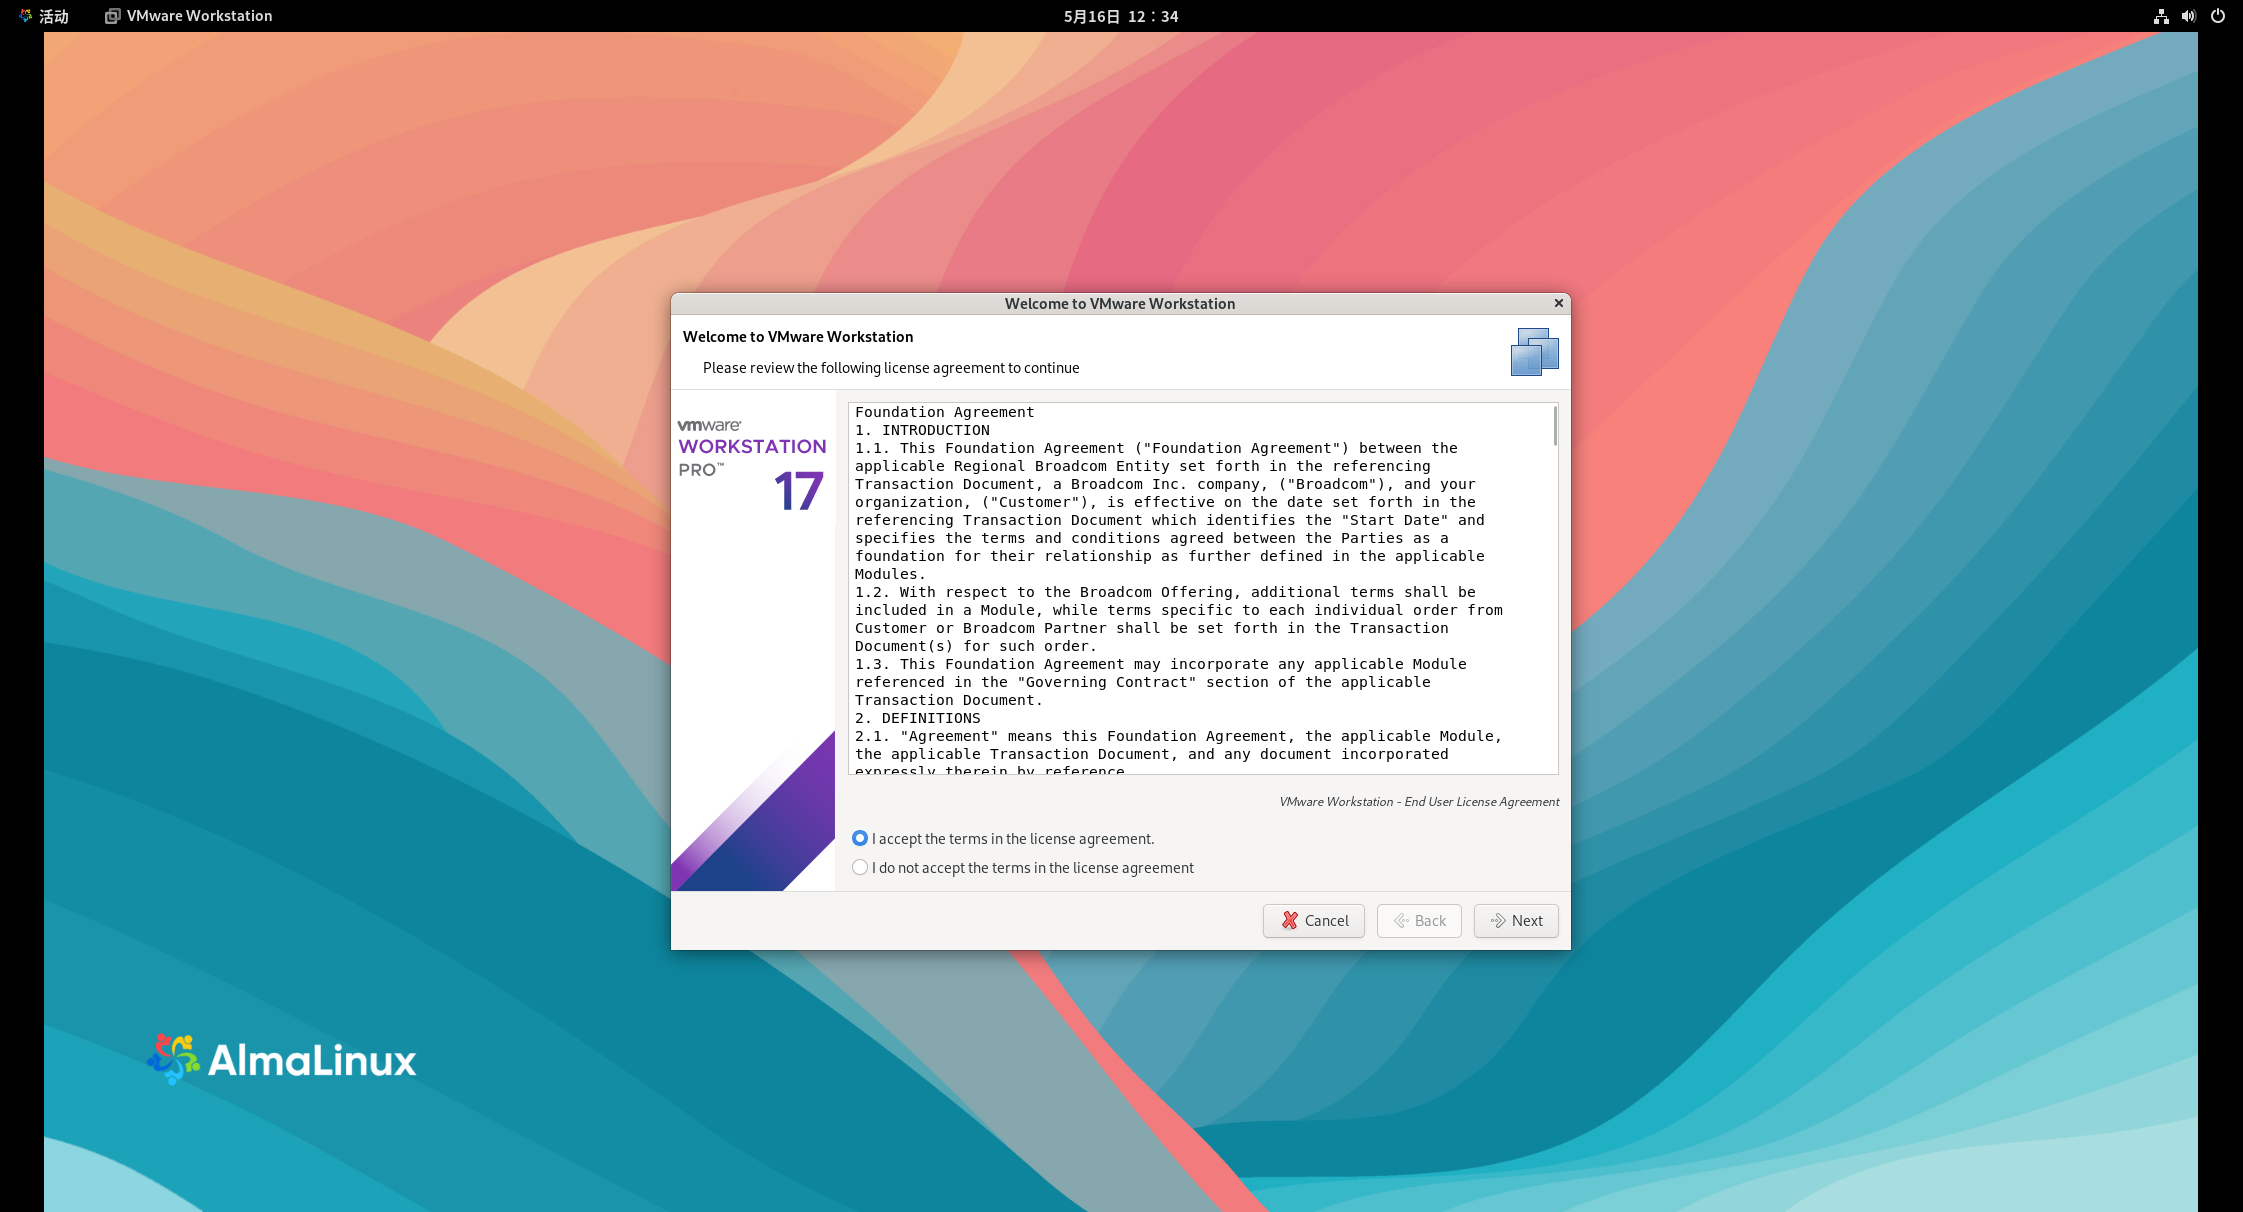Click the Back button

pyautogui.click(x=1419, y=920)
